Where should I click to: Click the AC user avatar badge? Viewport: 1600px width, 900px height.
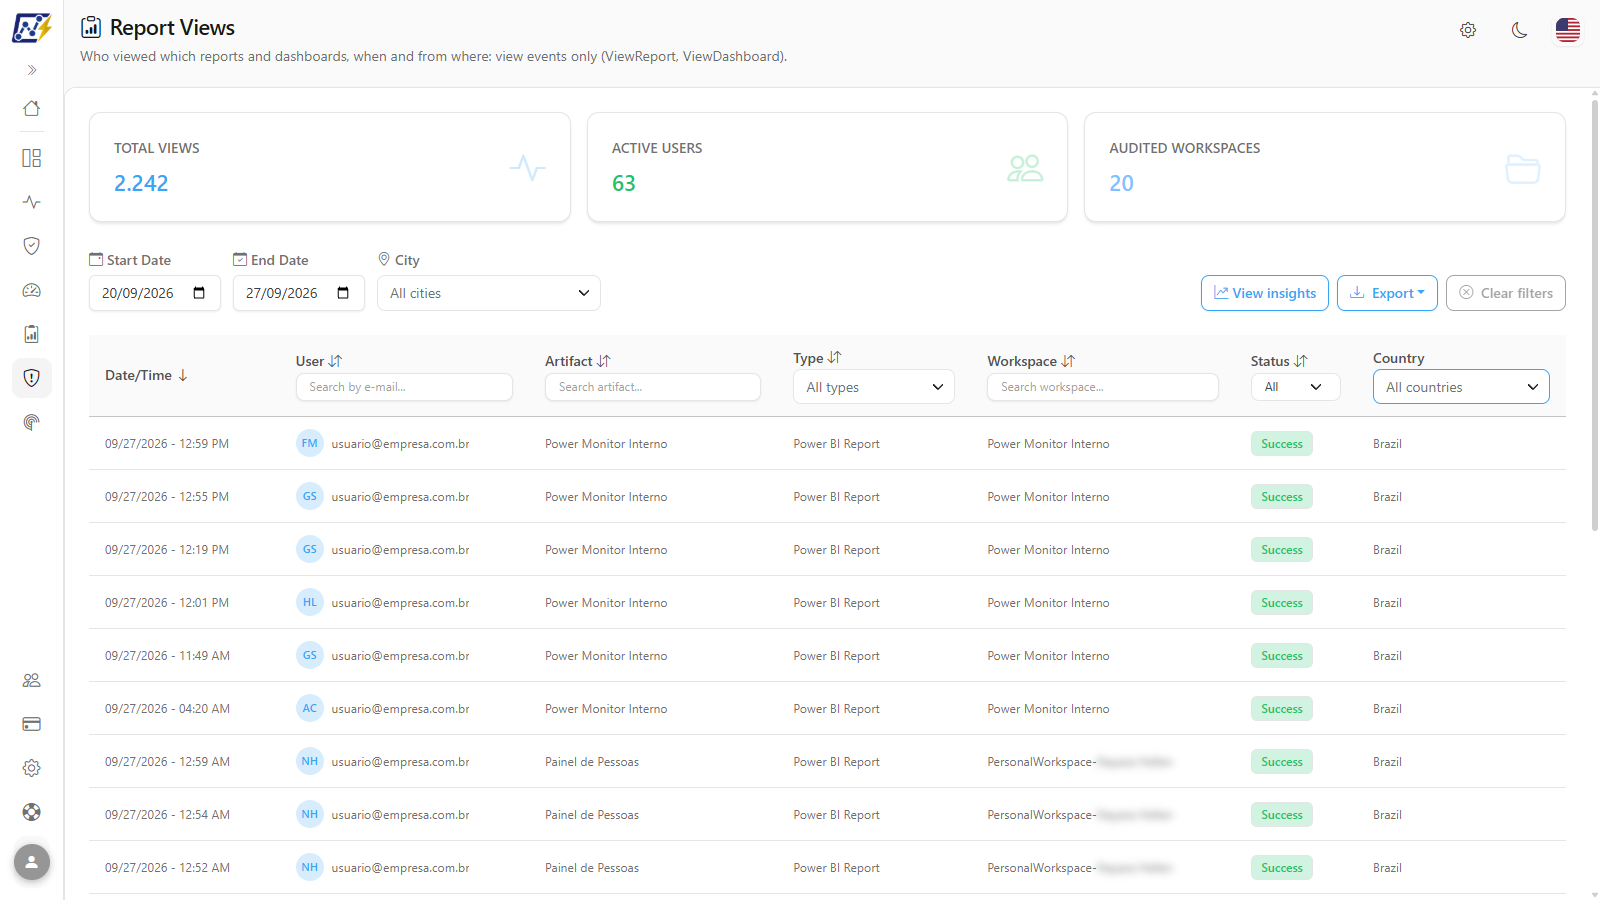310,708
